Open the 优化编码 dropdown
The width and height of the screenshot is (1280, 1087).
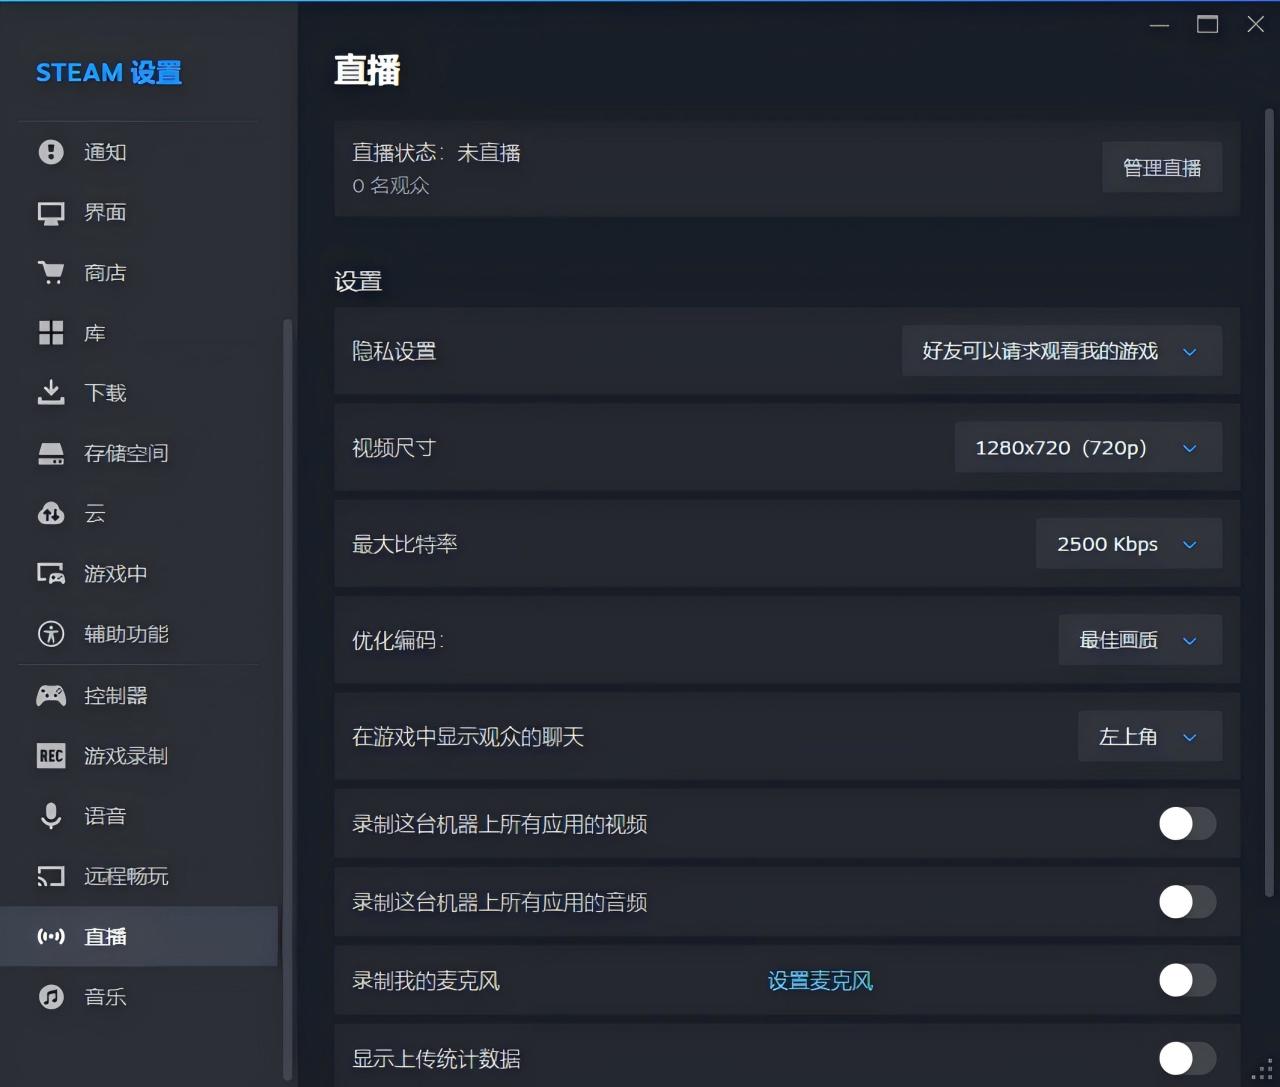coord(1140,640)
